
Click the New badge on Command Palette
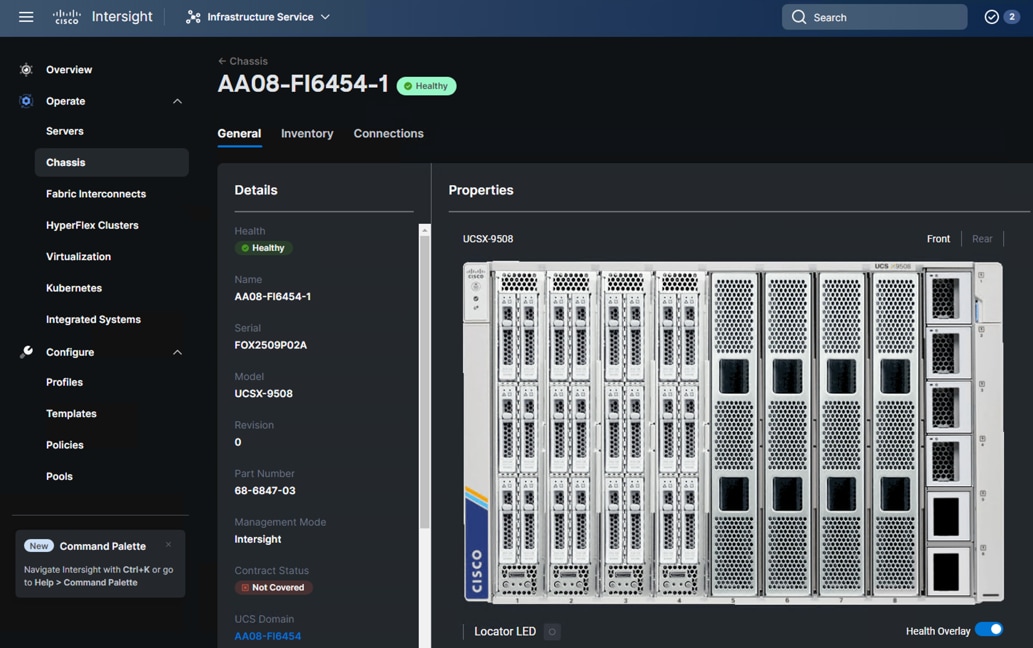(39, 546)
